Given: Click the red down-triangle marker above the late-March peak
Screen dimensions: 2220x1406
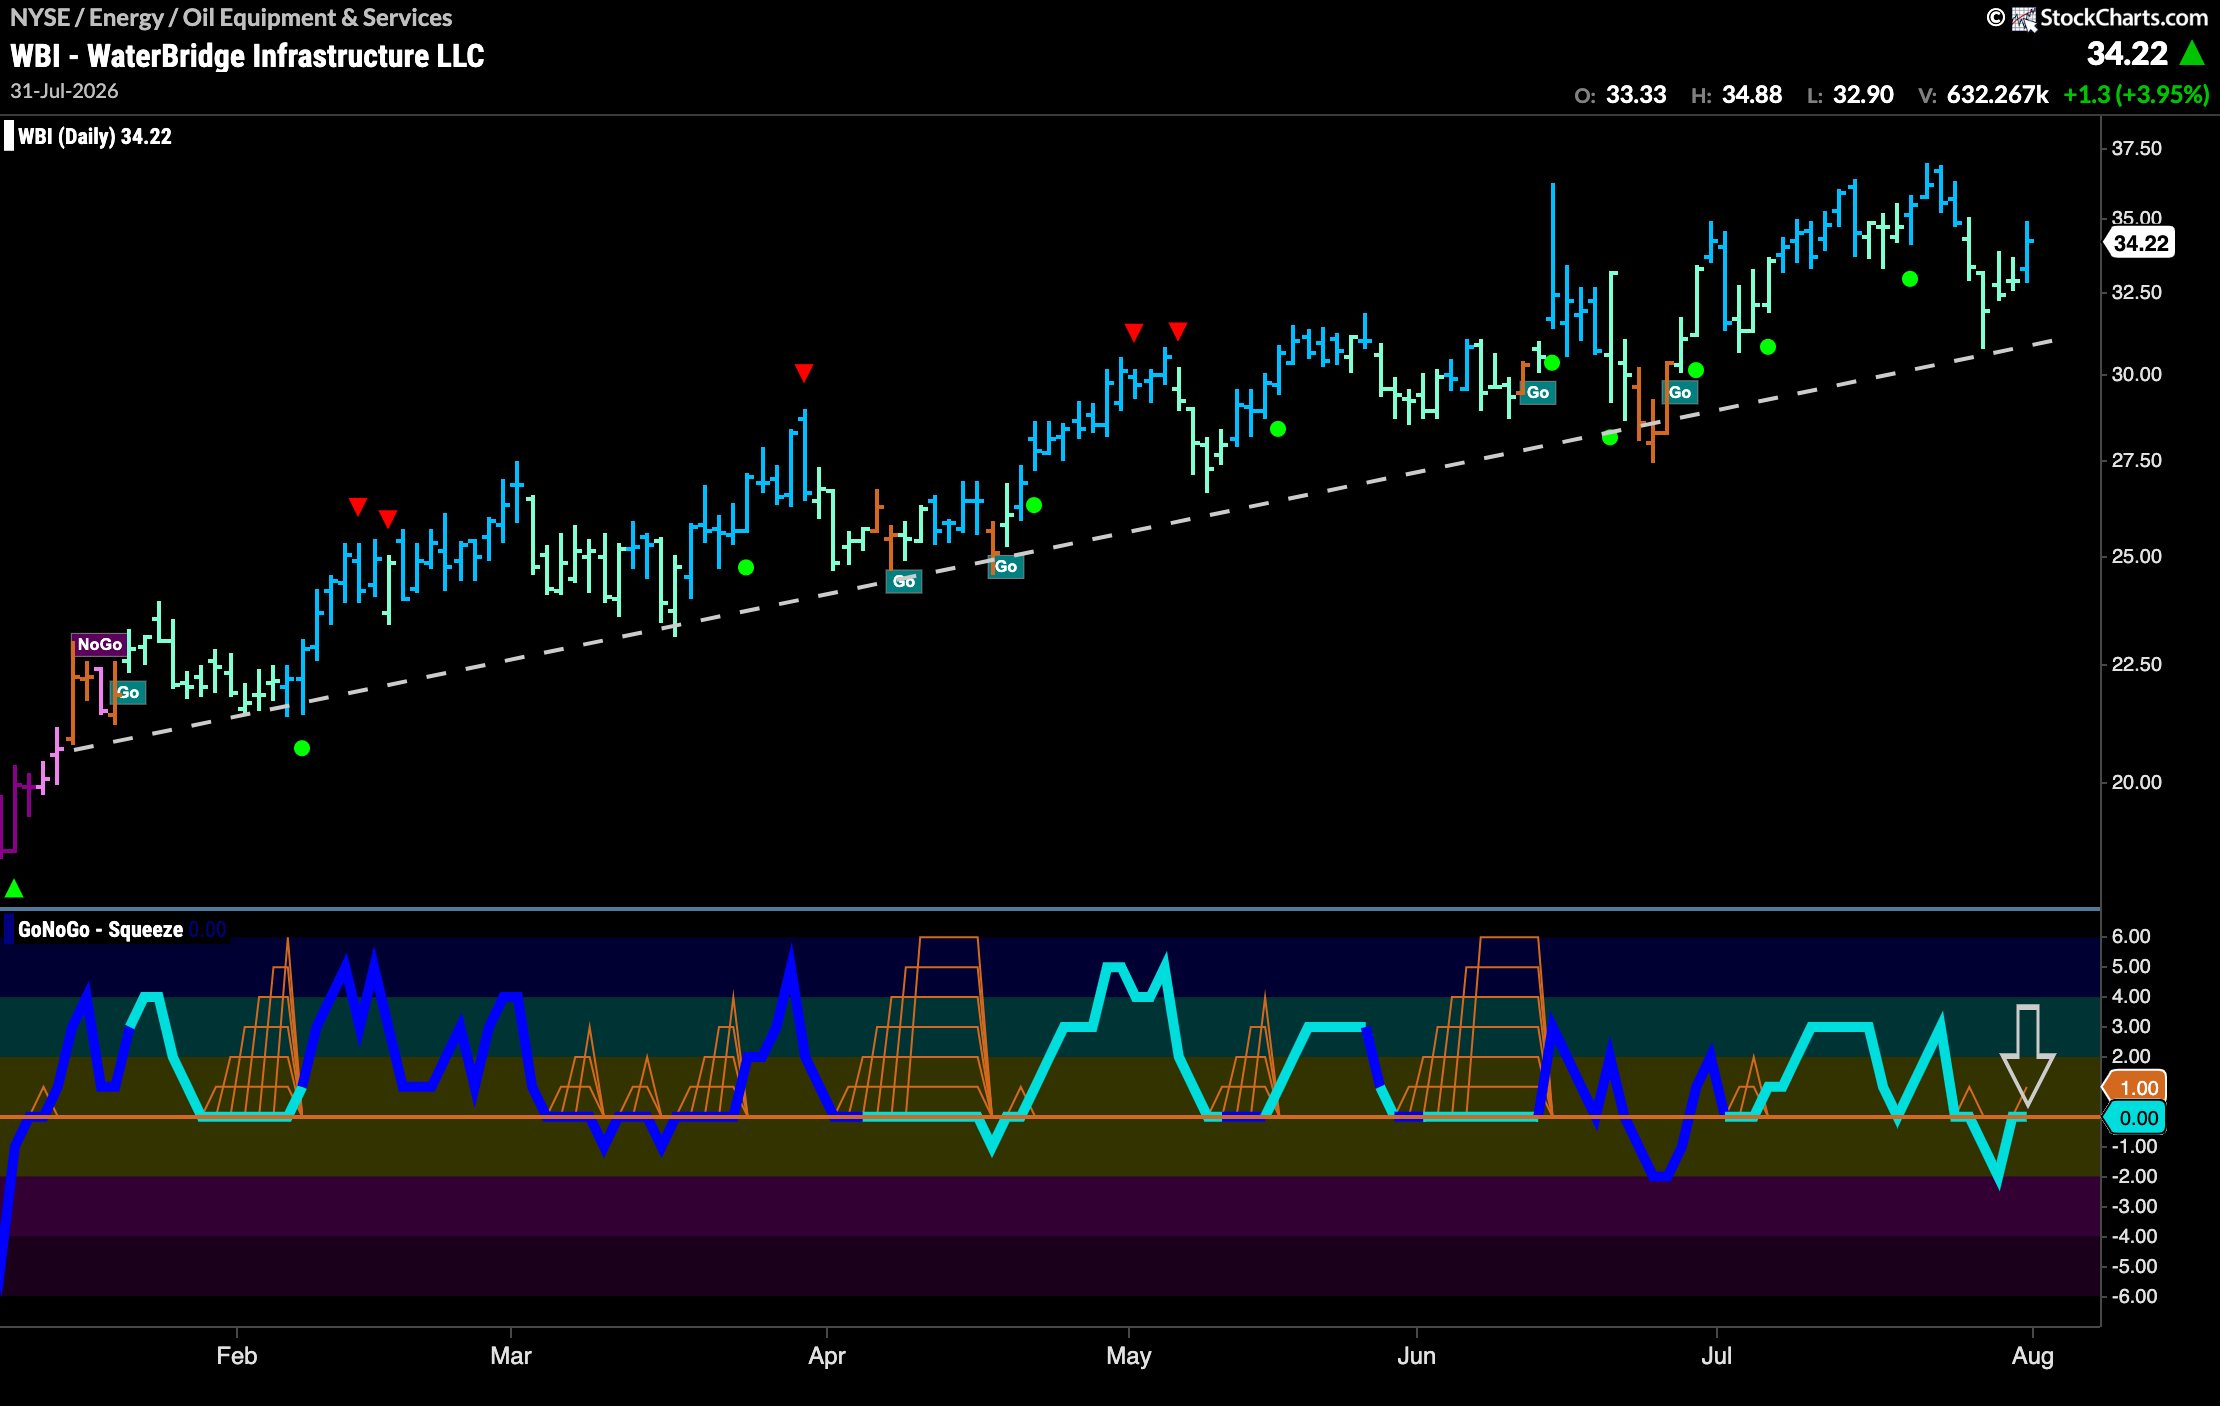Looking at the screenshot, I should pyautogui.click(x=803, y=373).
